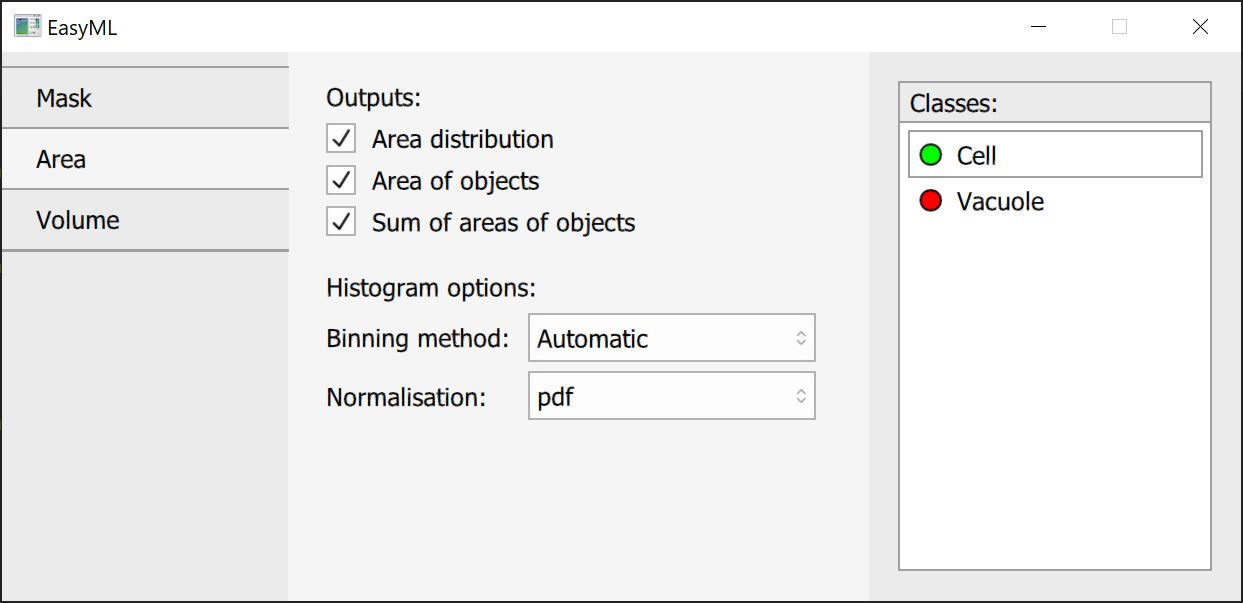
Task: Disable the Area of objects checkbox
Action: tap(342, 181)
